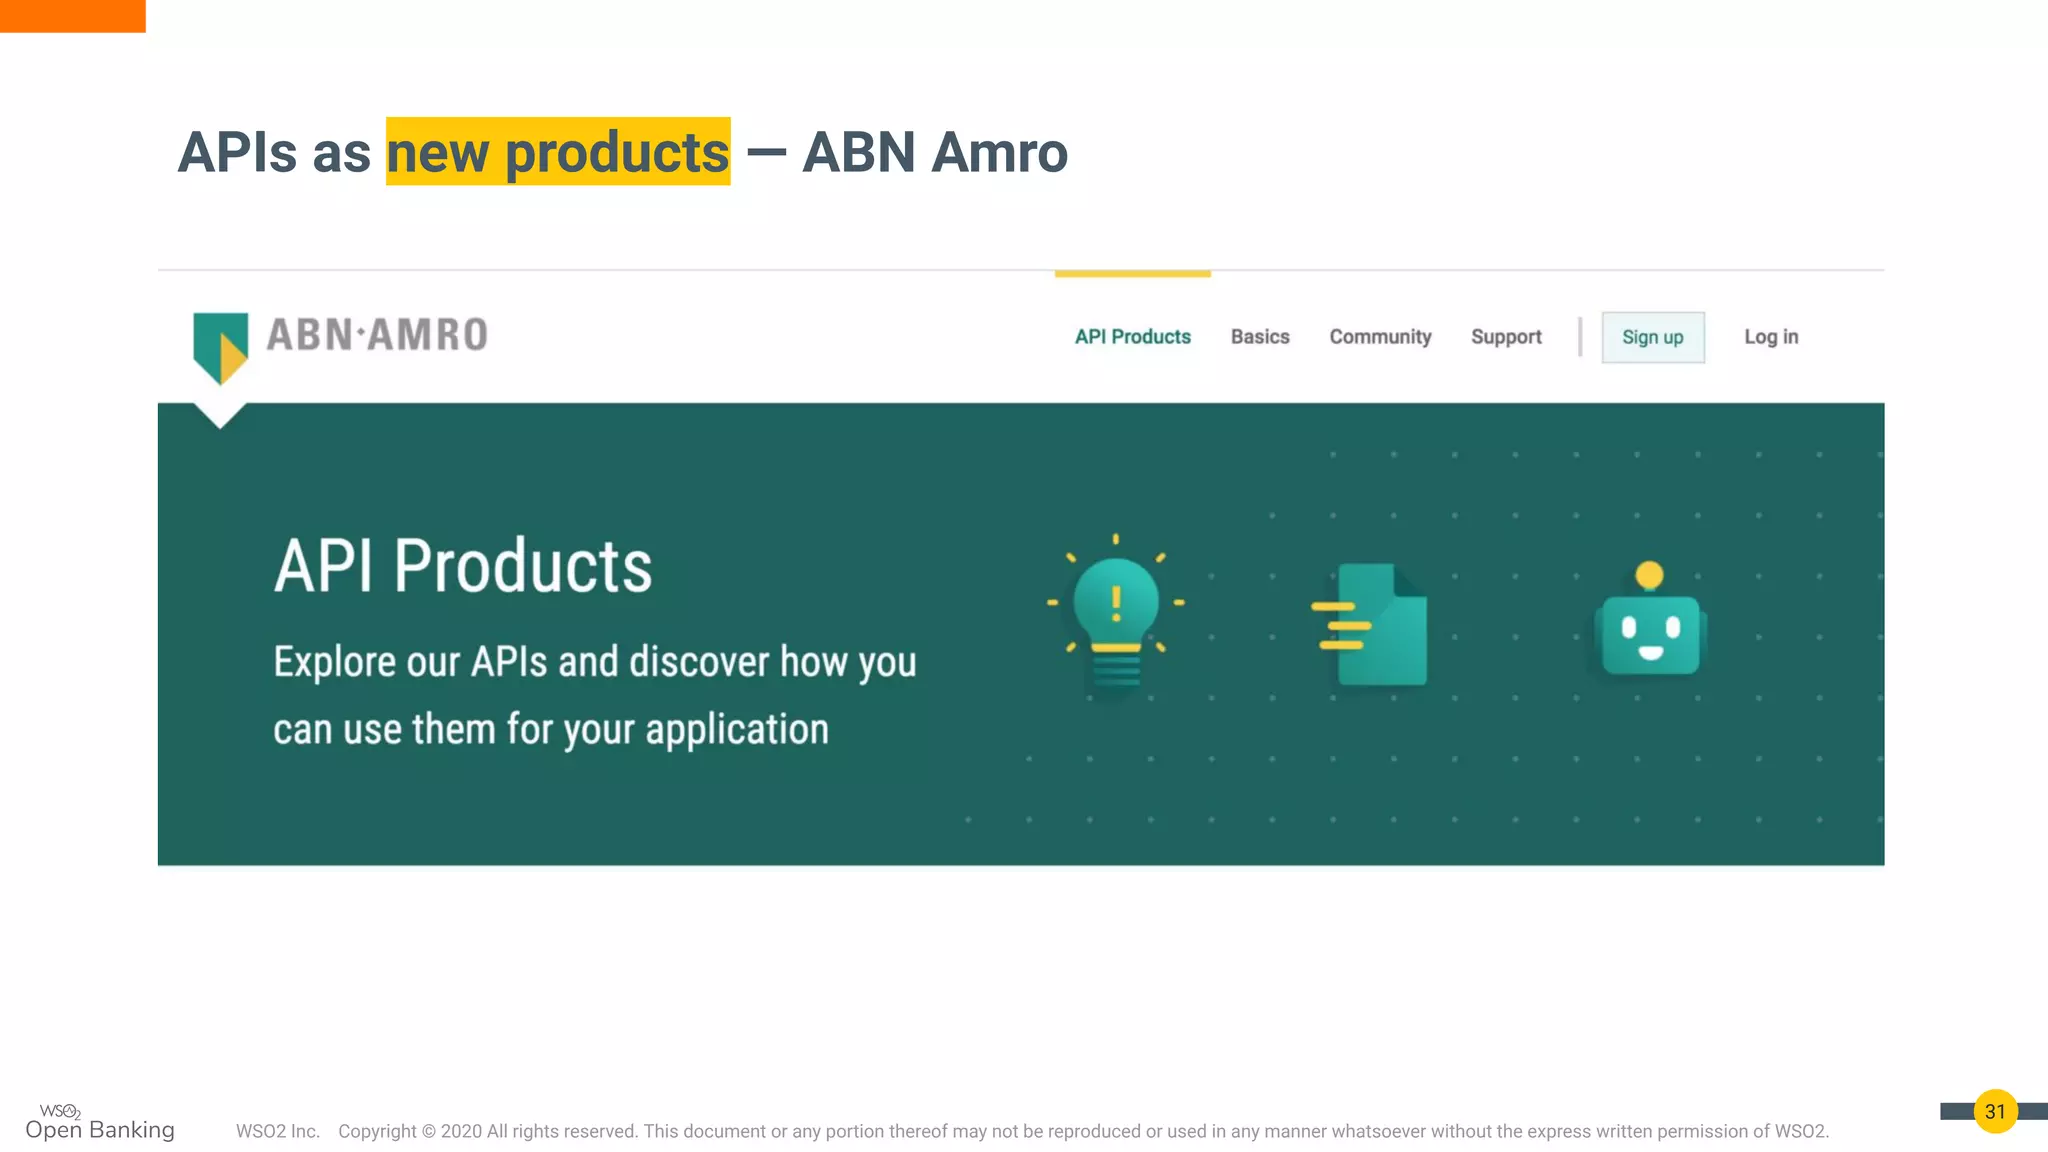Click the WSO2 Open Banking logo
The height and width of the screenshot is (1152, 2048).
click(x=99, y=1122)
